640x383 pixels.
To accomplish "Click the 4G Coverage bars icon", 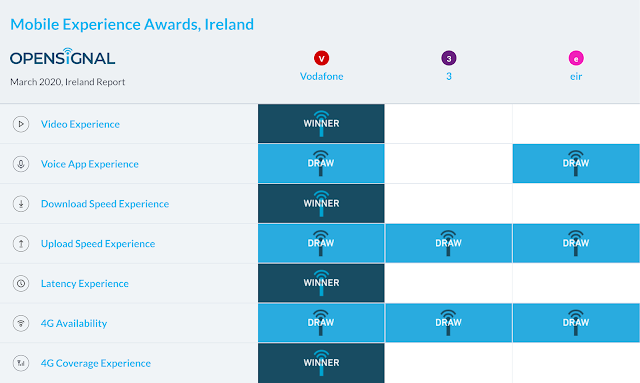I will coord(21,363).
